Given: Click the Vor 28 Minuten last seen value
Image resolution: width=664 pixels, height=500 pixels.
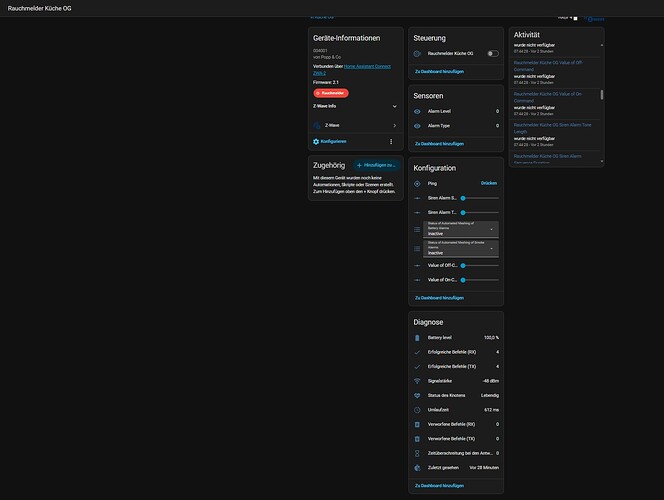Looking at the screenshot, I should (x=484, y=468).
